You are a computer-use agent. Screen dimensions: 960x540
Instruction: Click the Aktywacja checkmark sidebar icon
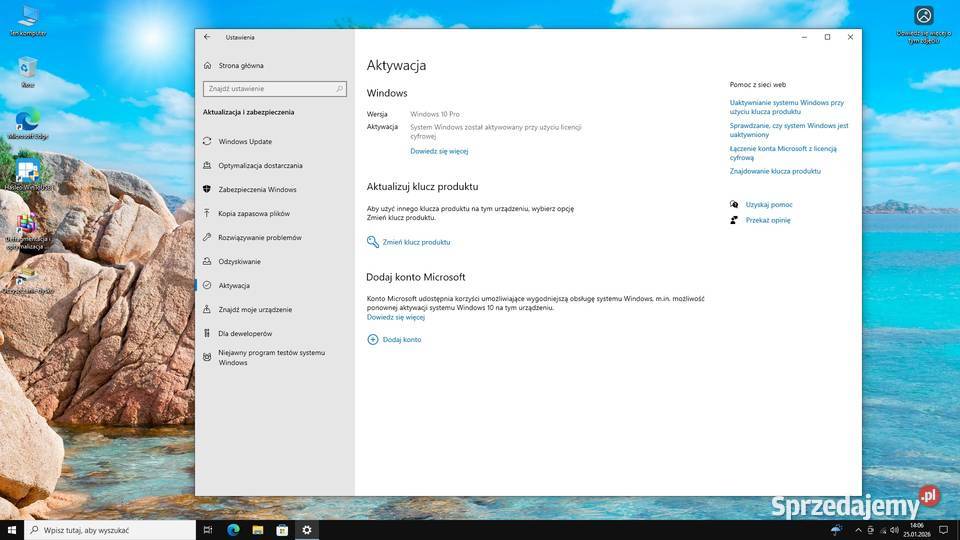point(207,285)
